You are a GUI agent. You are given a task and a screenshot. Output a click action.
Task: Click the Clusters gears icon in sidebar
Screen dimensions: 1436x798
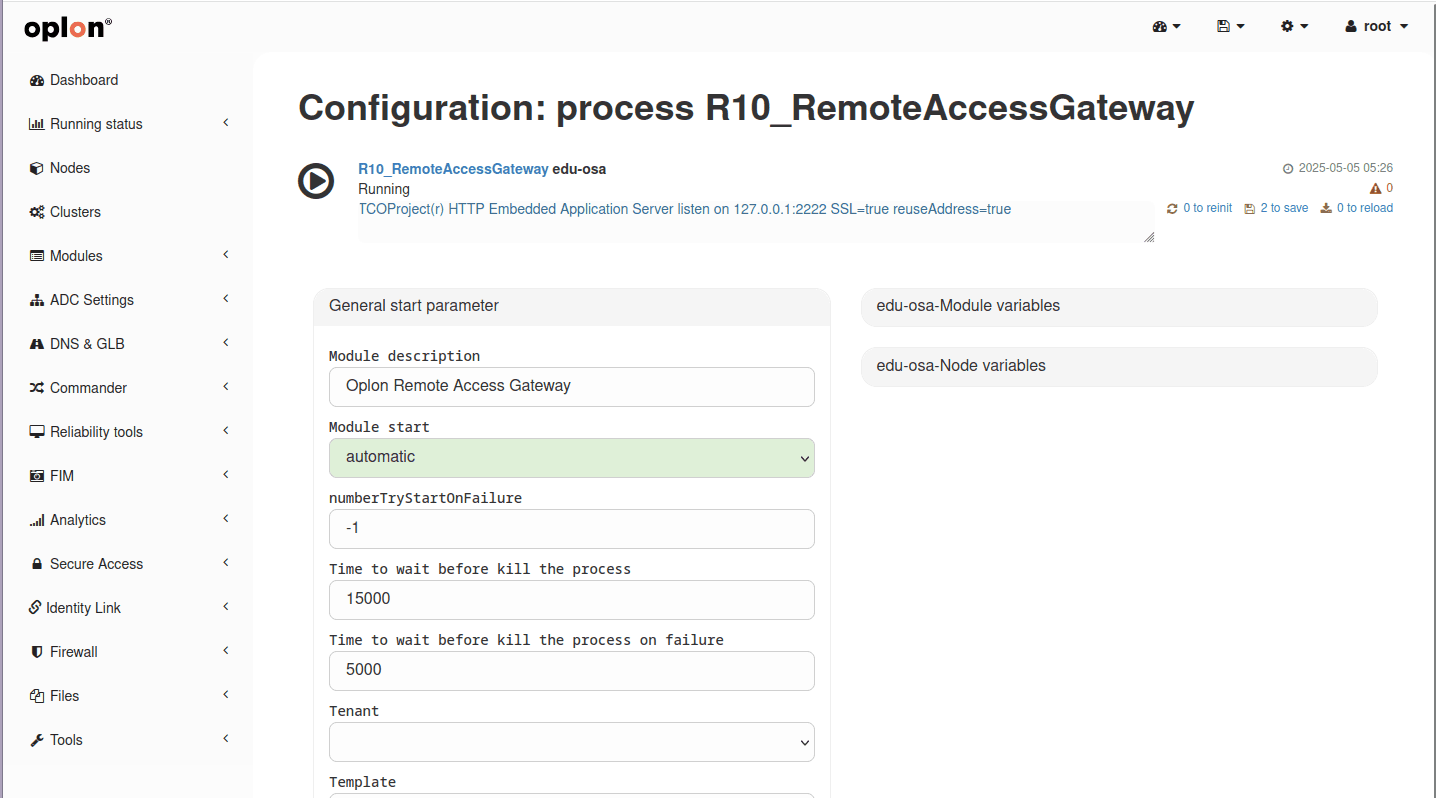pos(37,212)
